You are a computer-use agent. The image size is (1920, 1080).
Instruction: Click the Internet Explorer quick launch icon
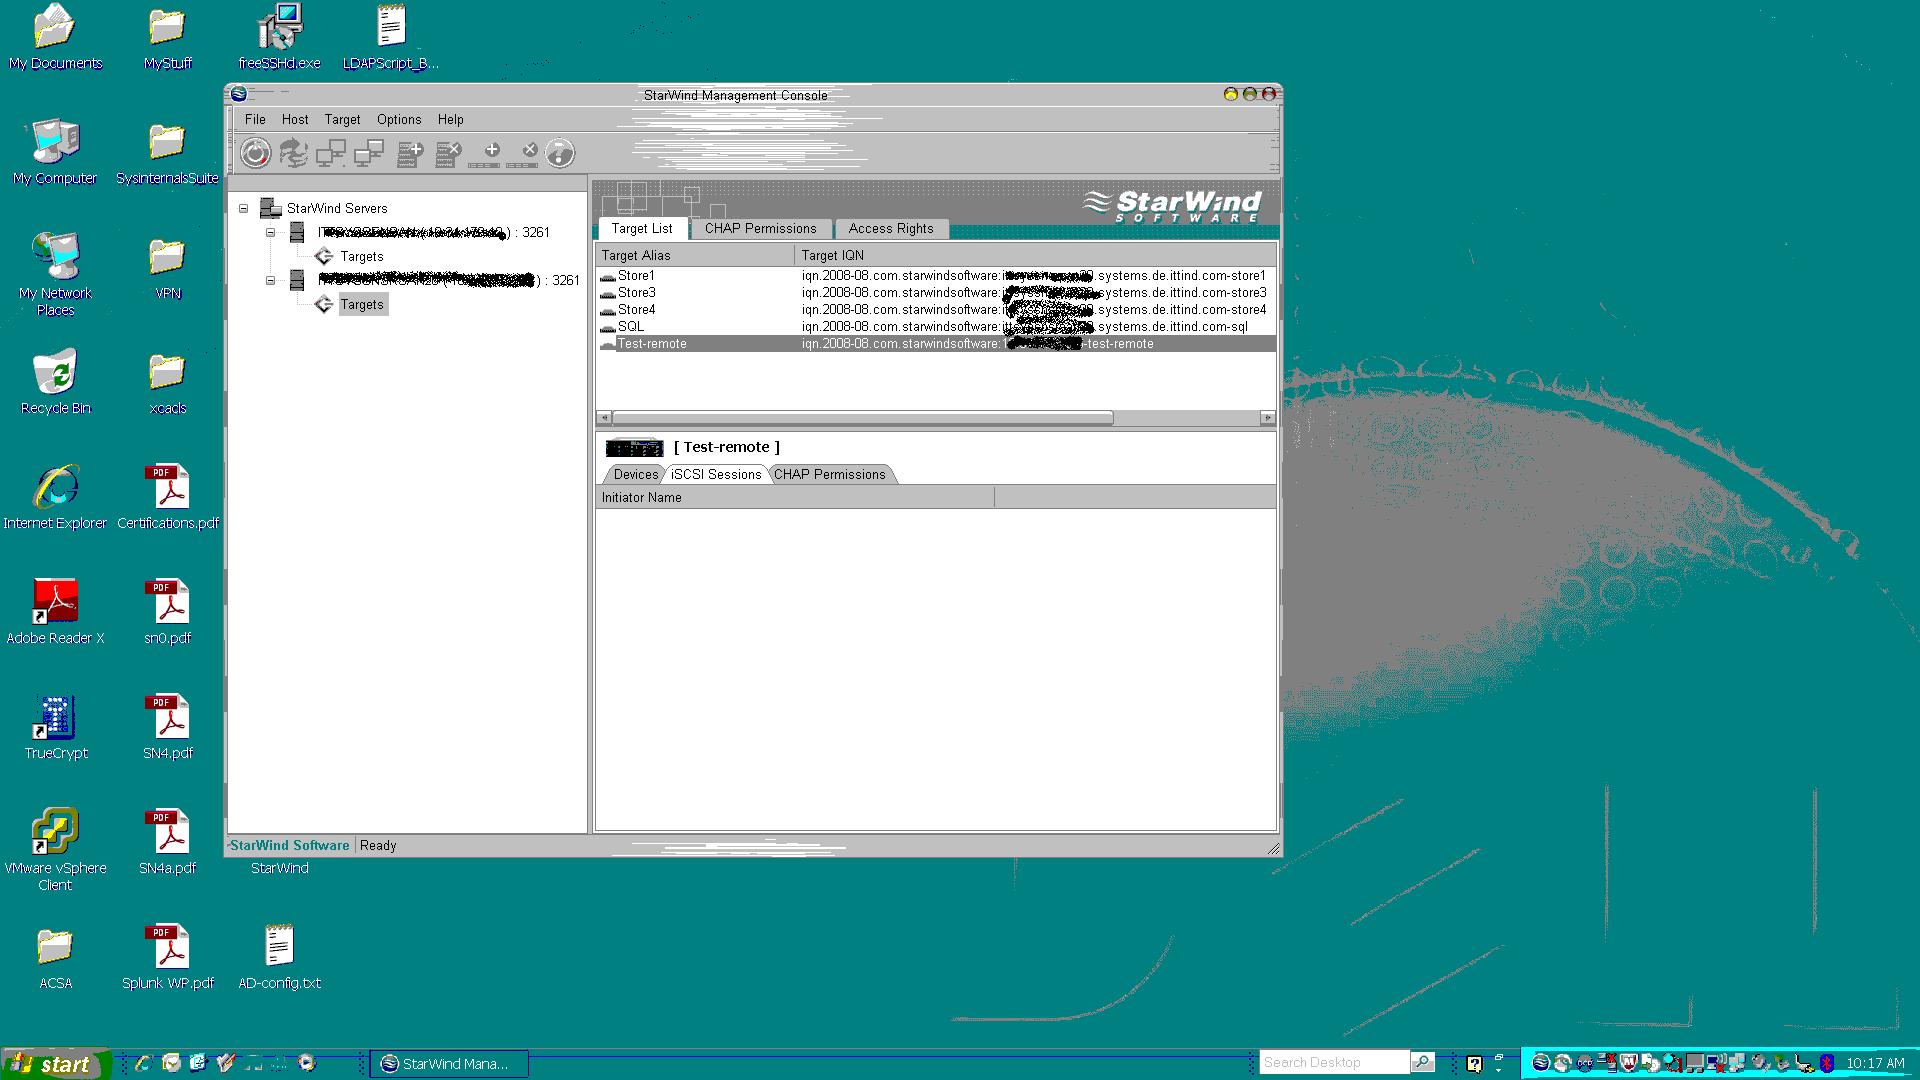click(143, 1063)
